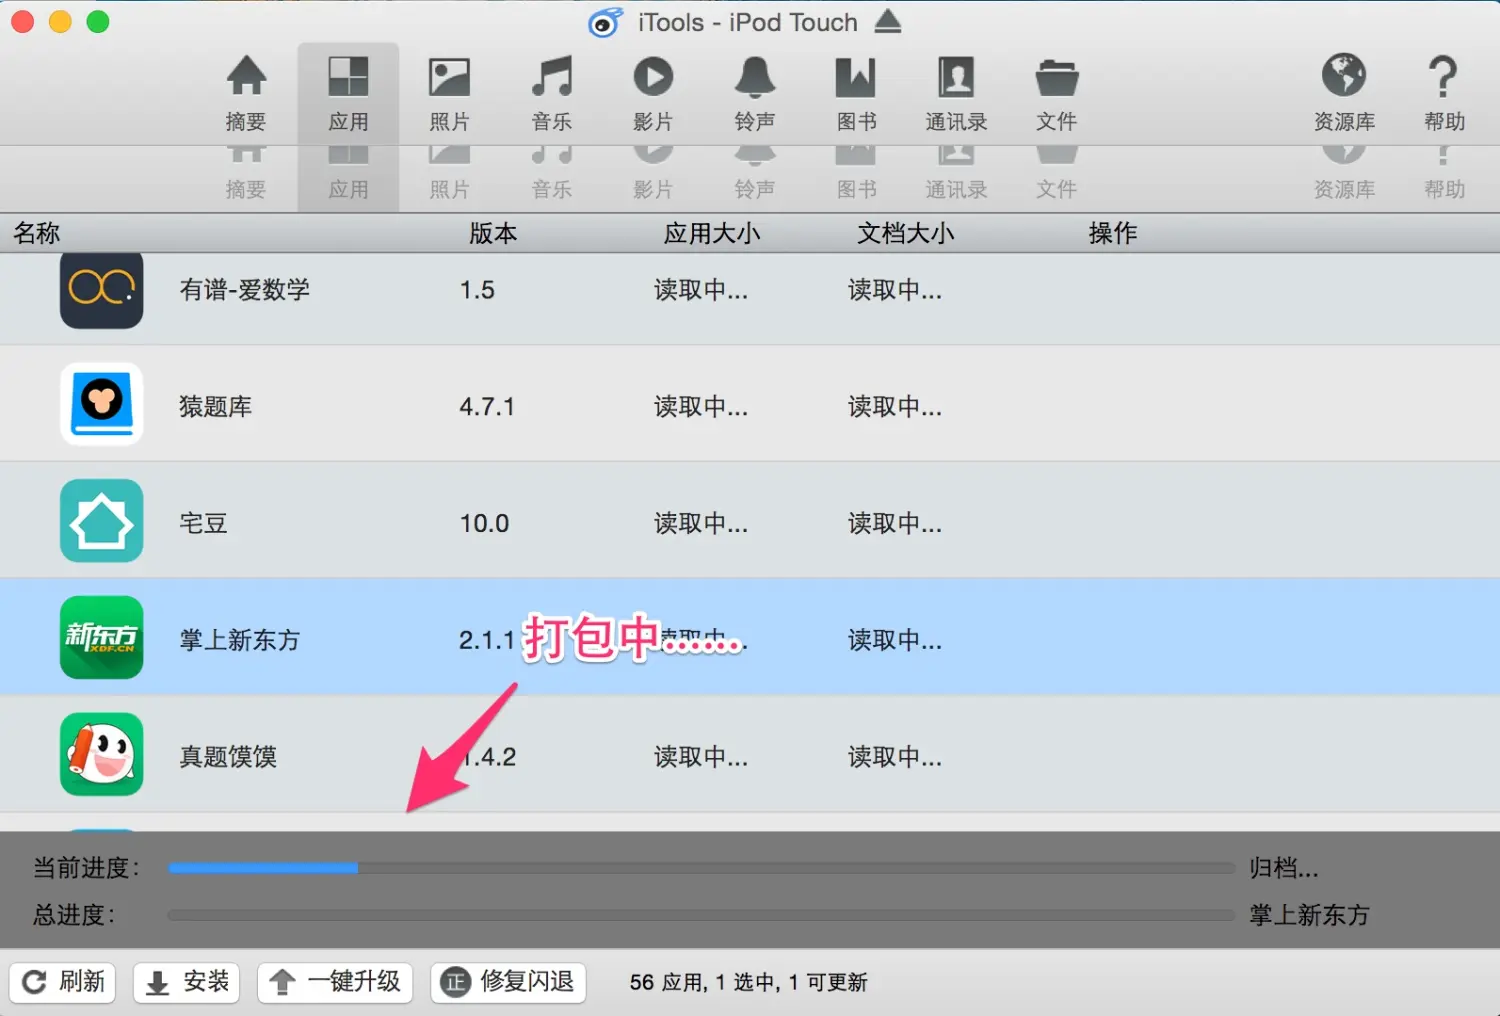Click version 10.0 of 宅豆
This screenshot has width=1500, height=1016.
coord(485,523)
